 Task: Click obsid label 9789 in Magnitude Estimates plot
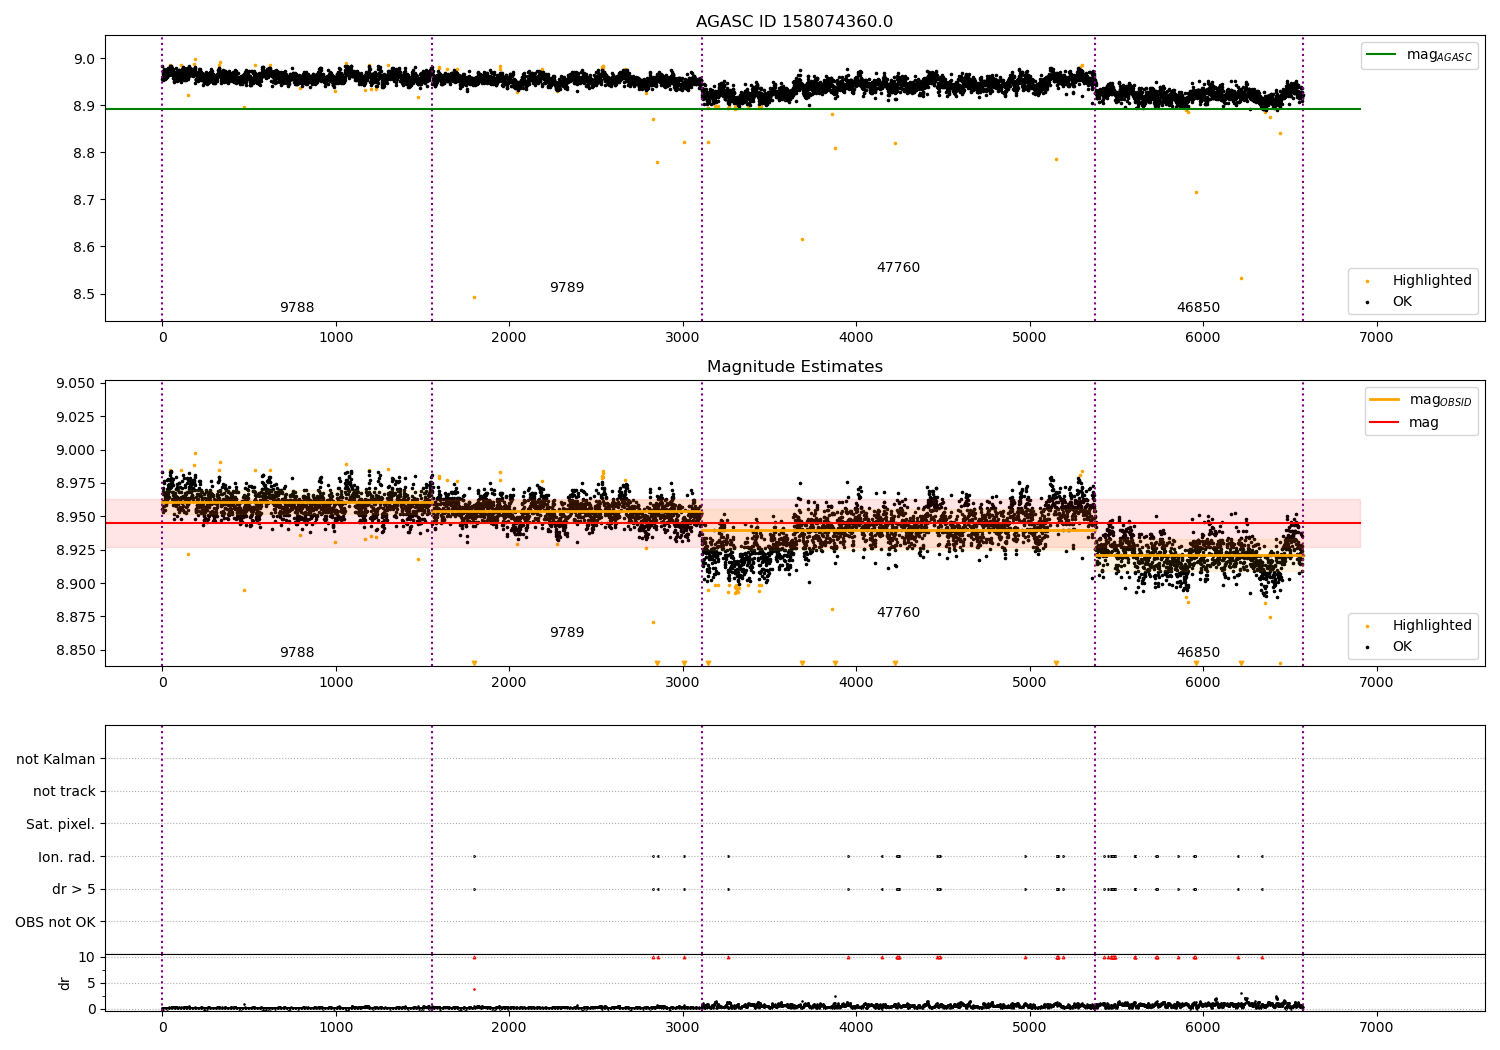point(567,633)
